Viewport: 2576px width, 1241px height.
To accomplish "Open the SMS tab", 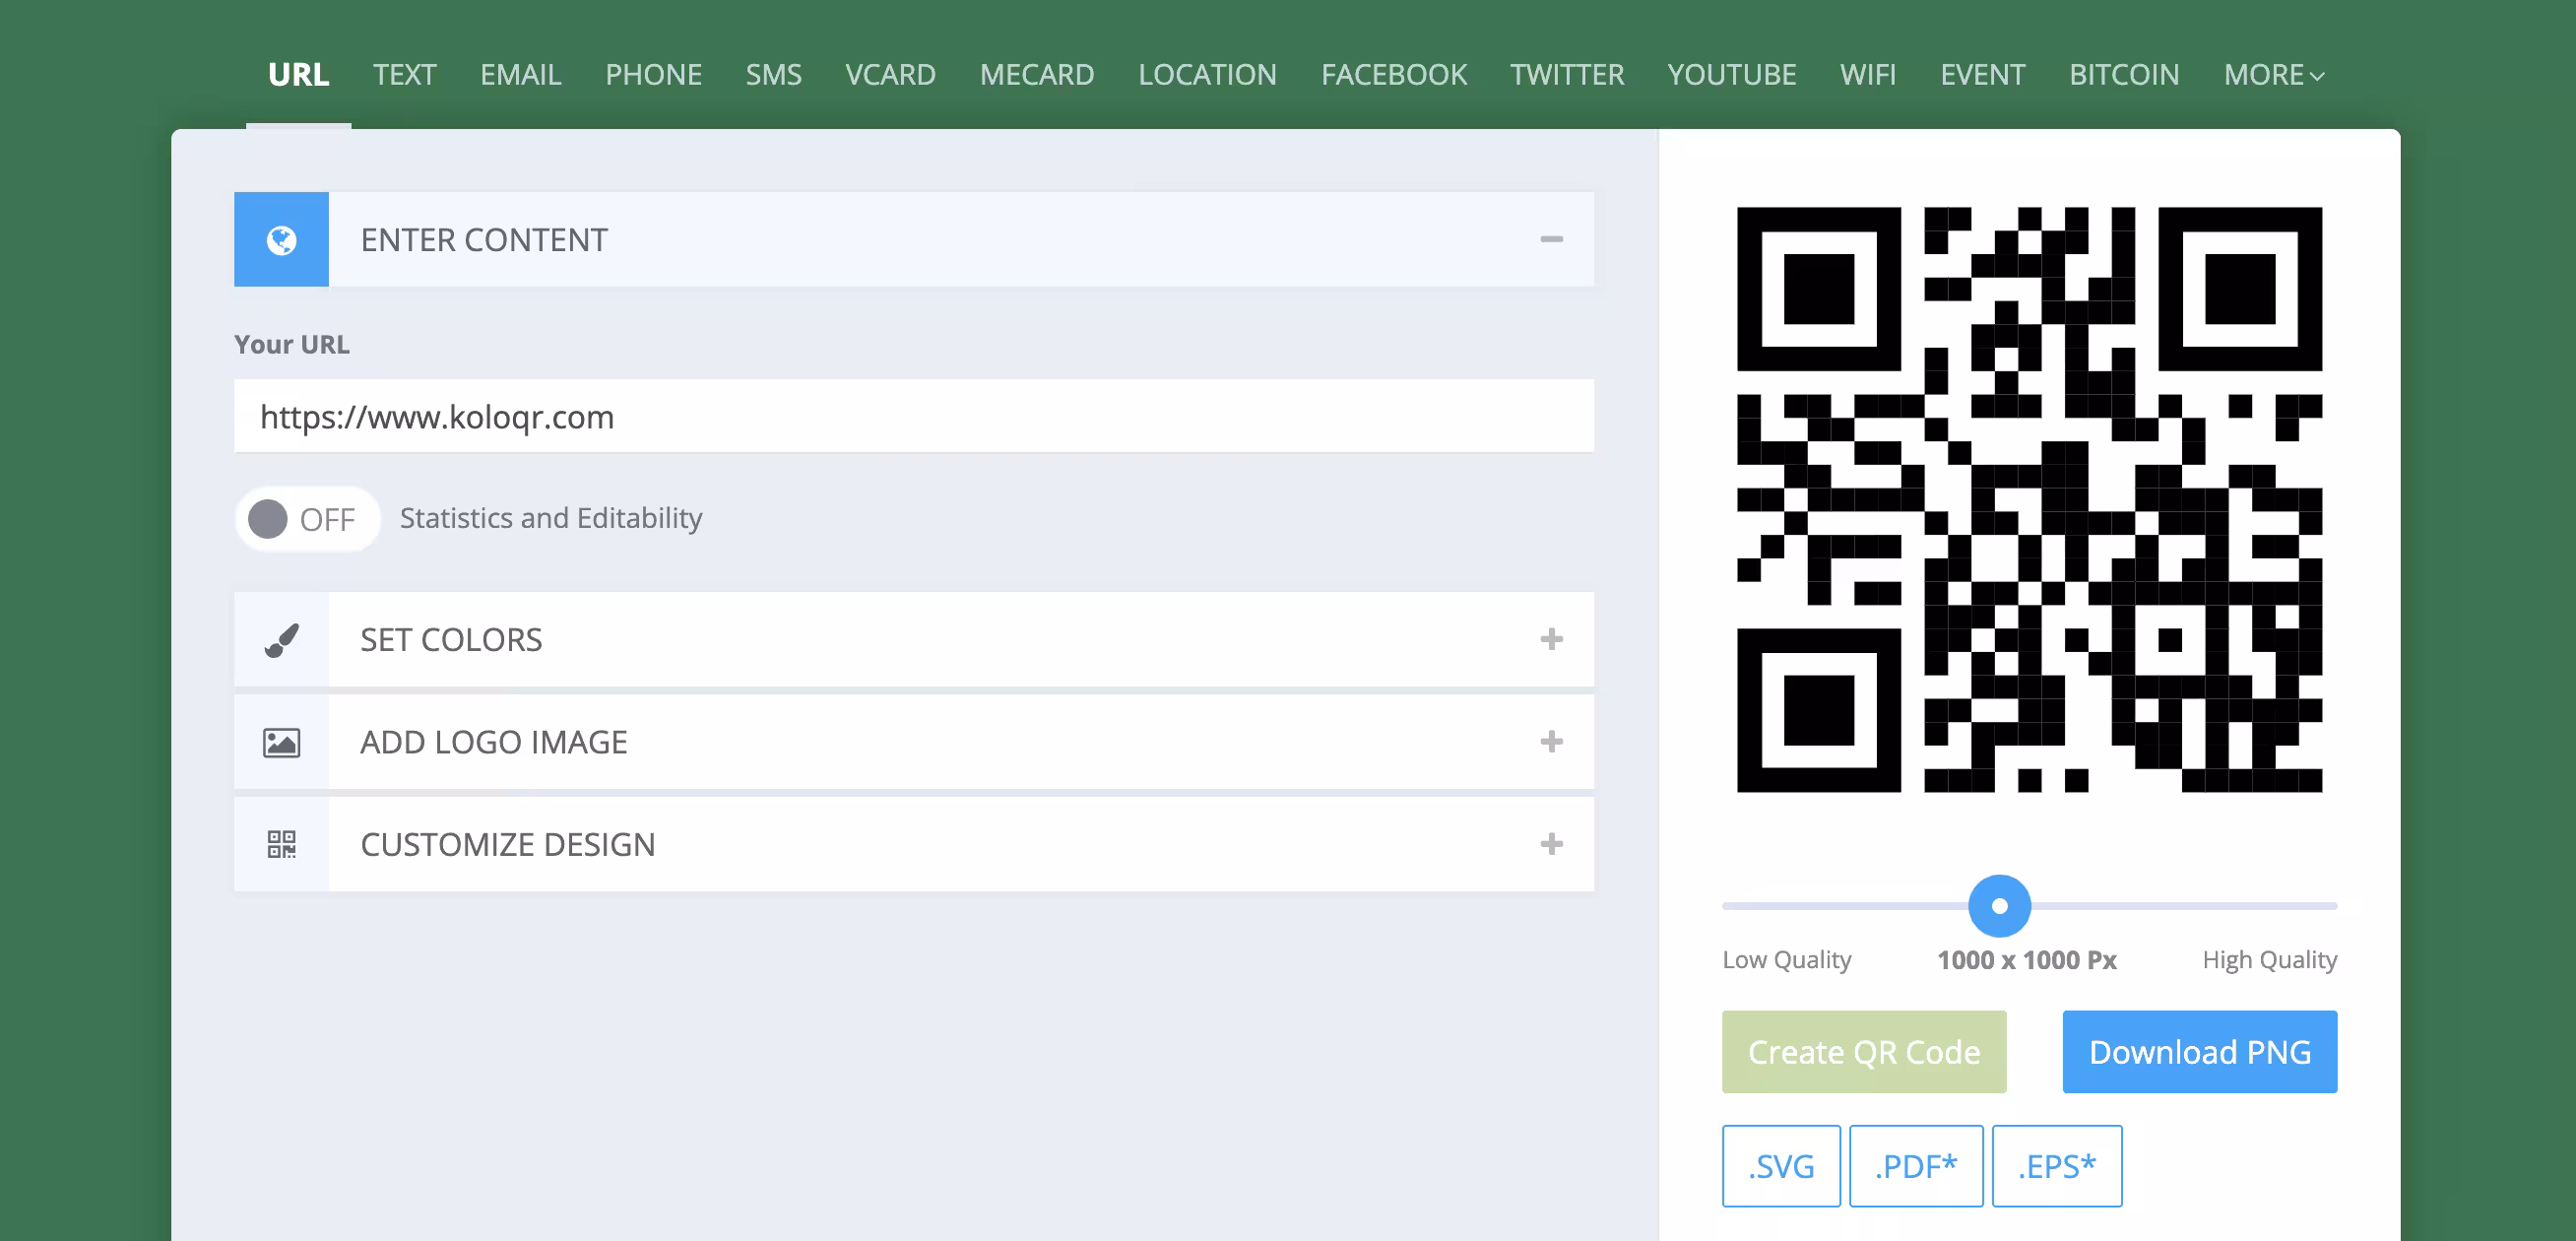I will coord(773,75).
